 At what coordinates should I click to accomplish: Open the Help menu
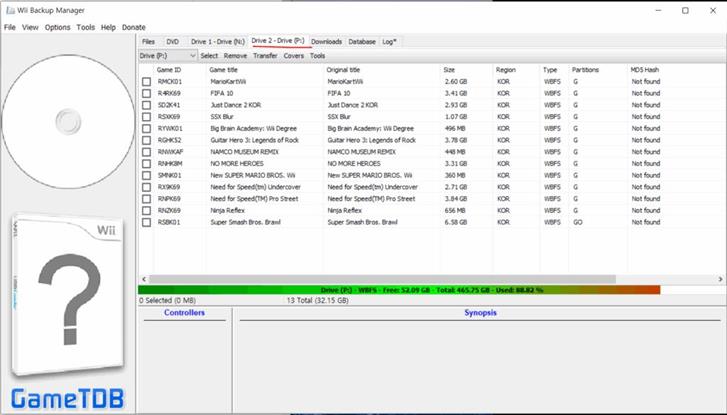[108, 27]
